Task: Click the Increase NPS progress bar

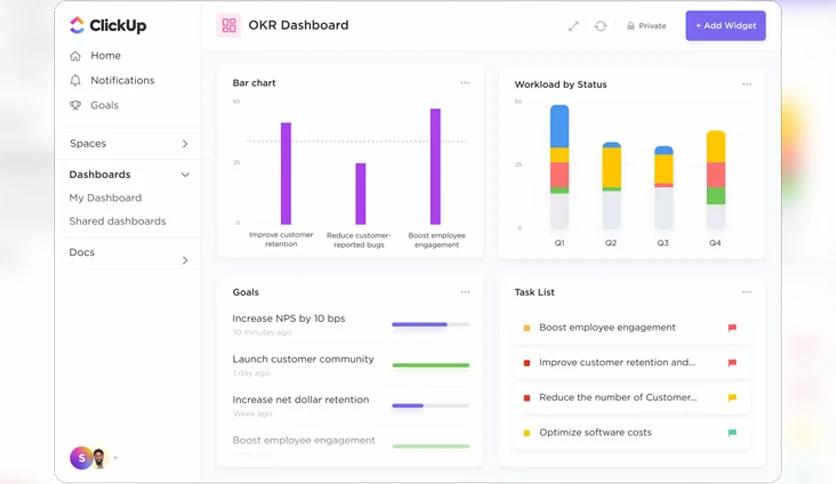Action: [431, 324]
